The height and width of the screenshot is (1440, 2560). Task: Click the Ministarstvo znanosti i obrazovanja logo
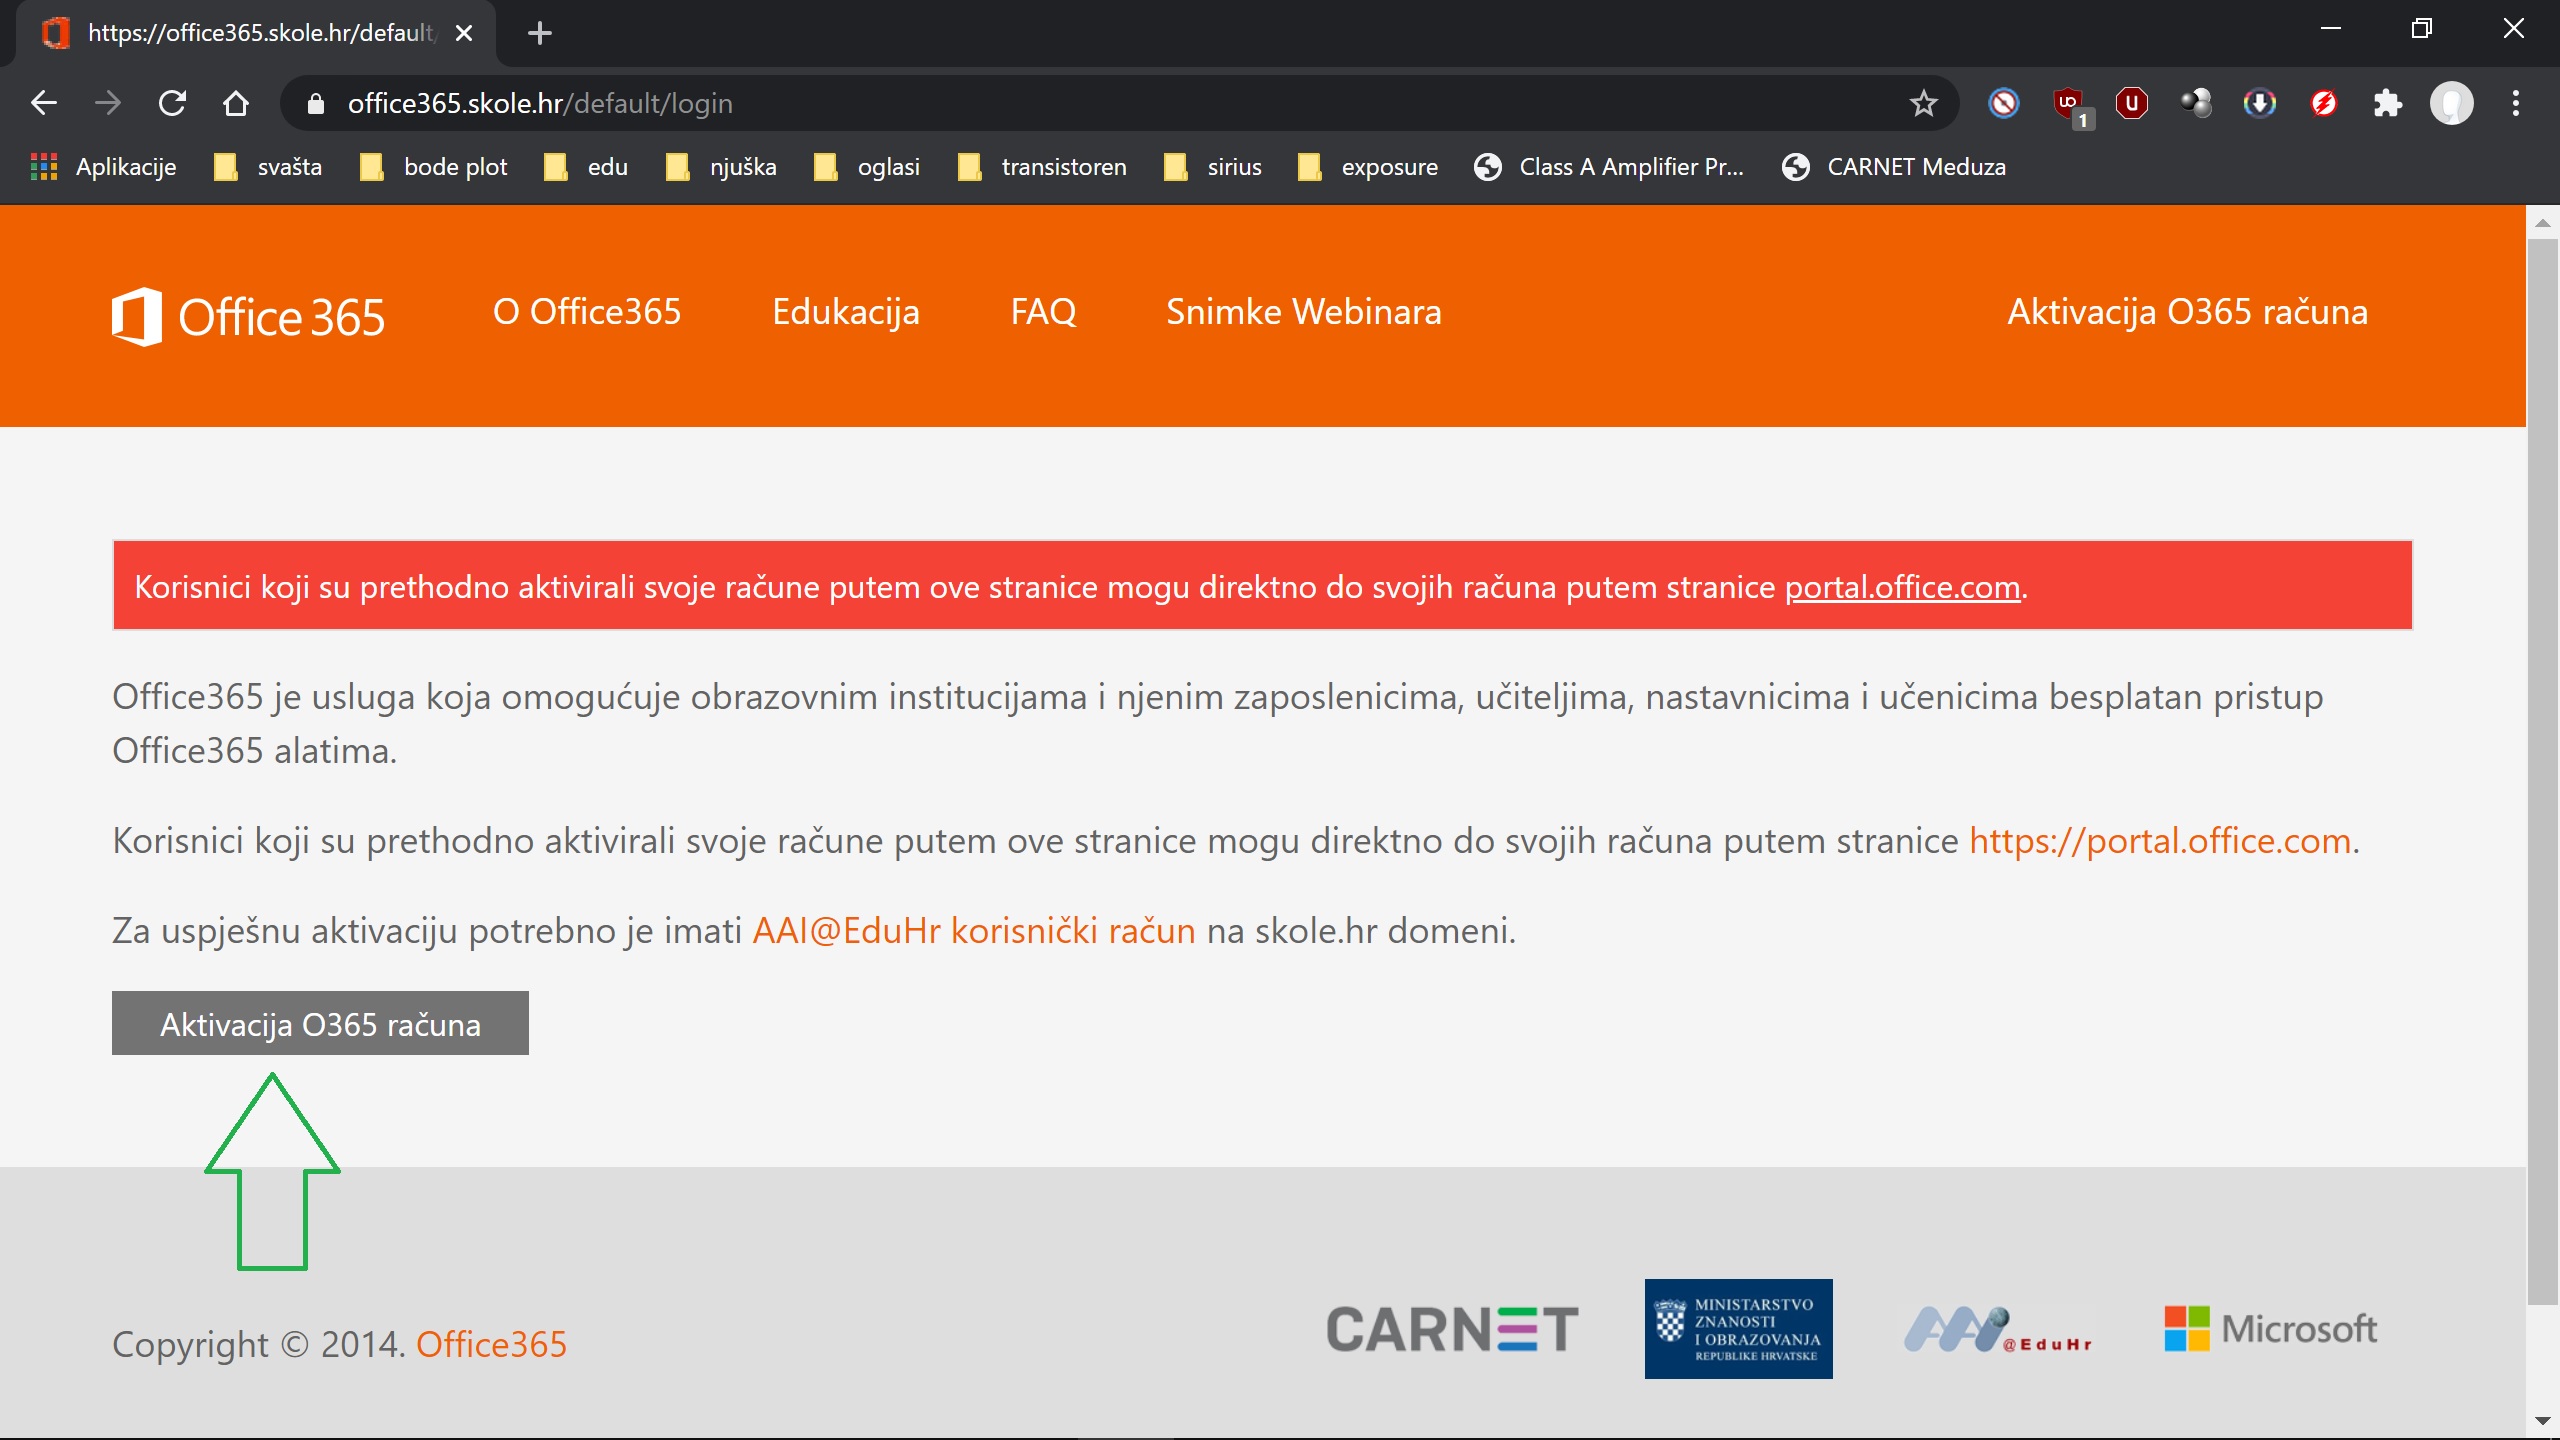(x=1739, y=1329)
